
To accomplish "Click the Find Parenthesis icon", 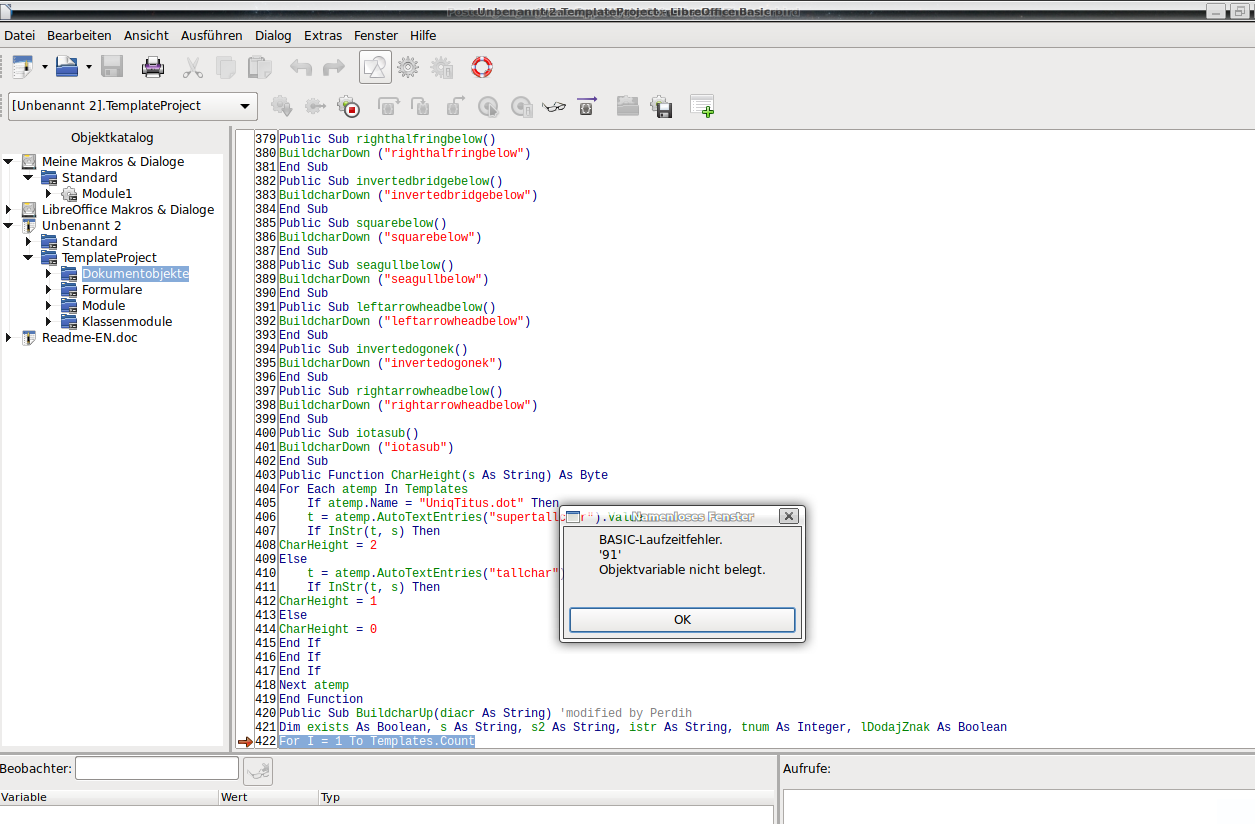I will tap(587, 106).
